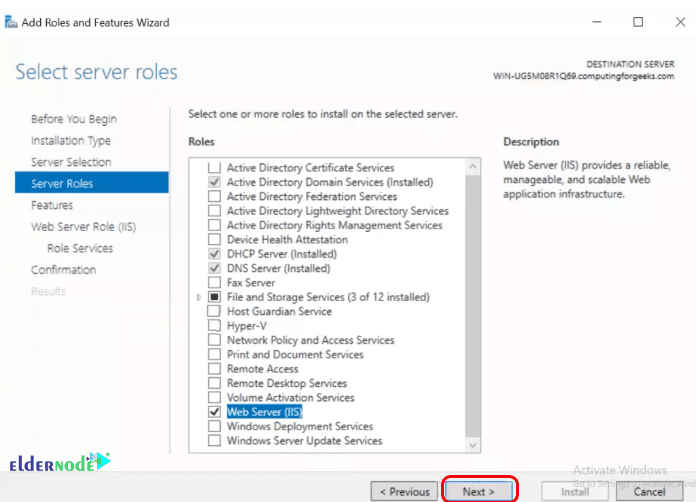Switch to Server Selection page
Image resolution: width=698 pixels, height=502 pixels.
pos(71,162)
